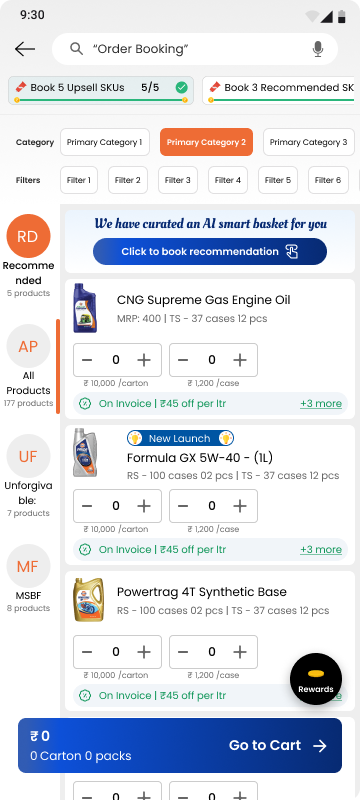This screenshot has height=800, width=360.
Task: Expand +3 more offers on Formula GX
Action: point(321,549)
